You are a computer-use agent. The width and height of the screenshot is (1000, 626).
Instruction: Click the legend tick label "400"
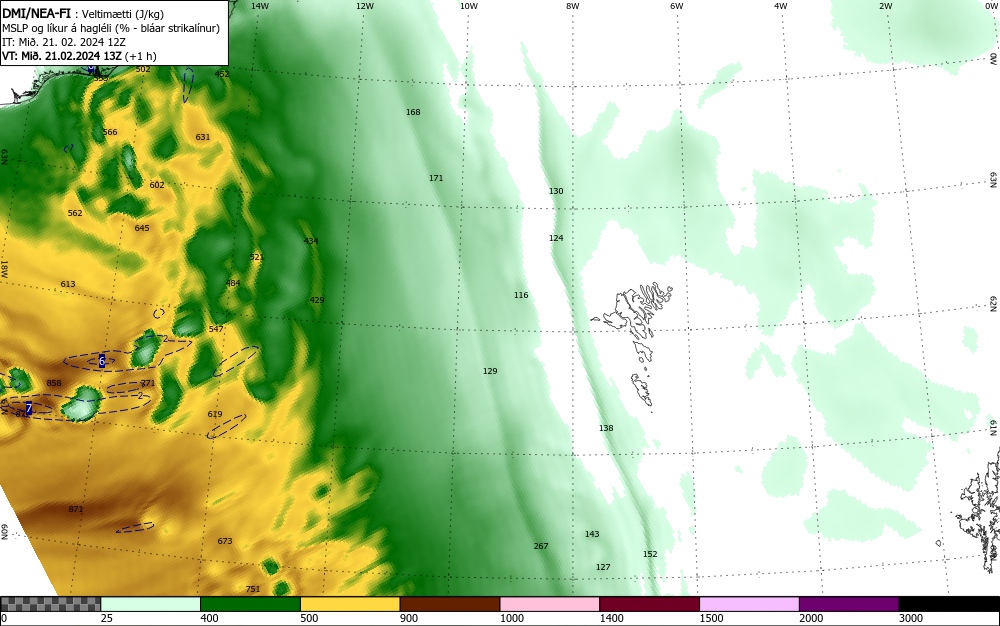[209, 618]
